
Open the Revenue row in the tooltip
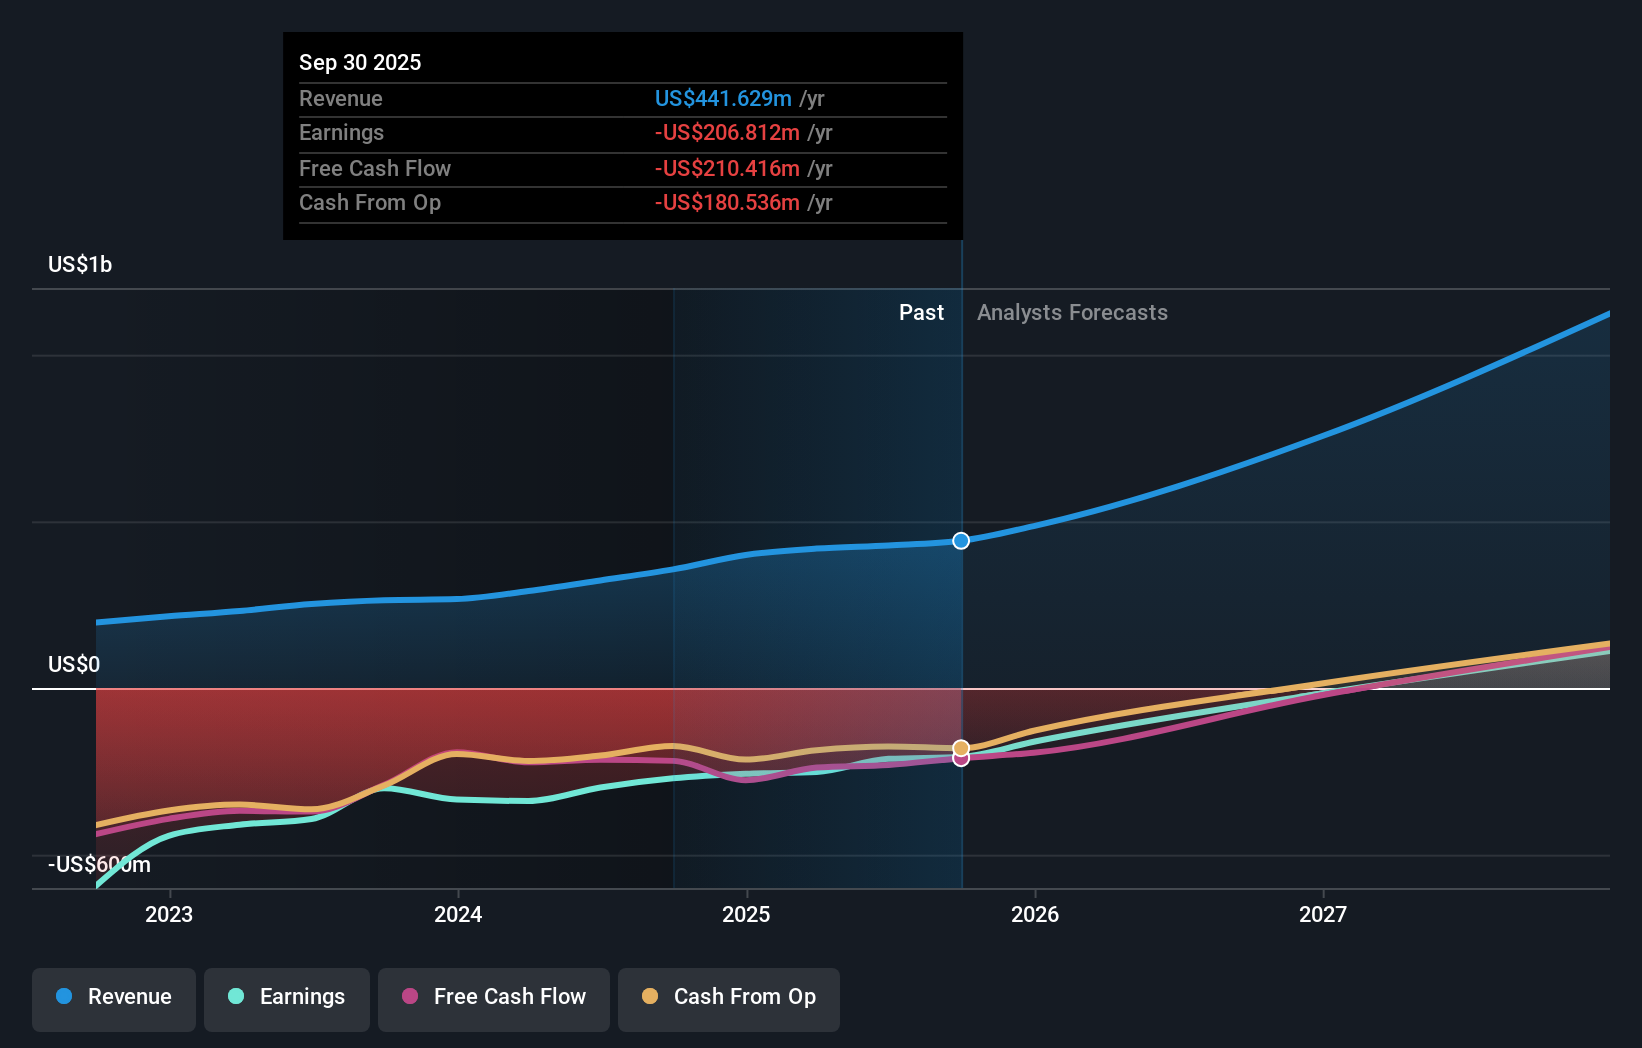coord(341,98)
